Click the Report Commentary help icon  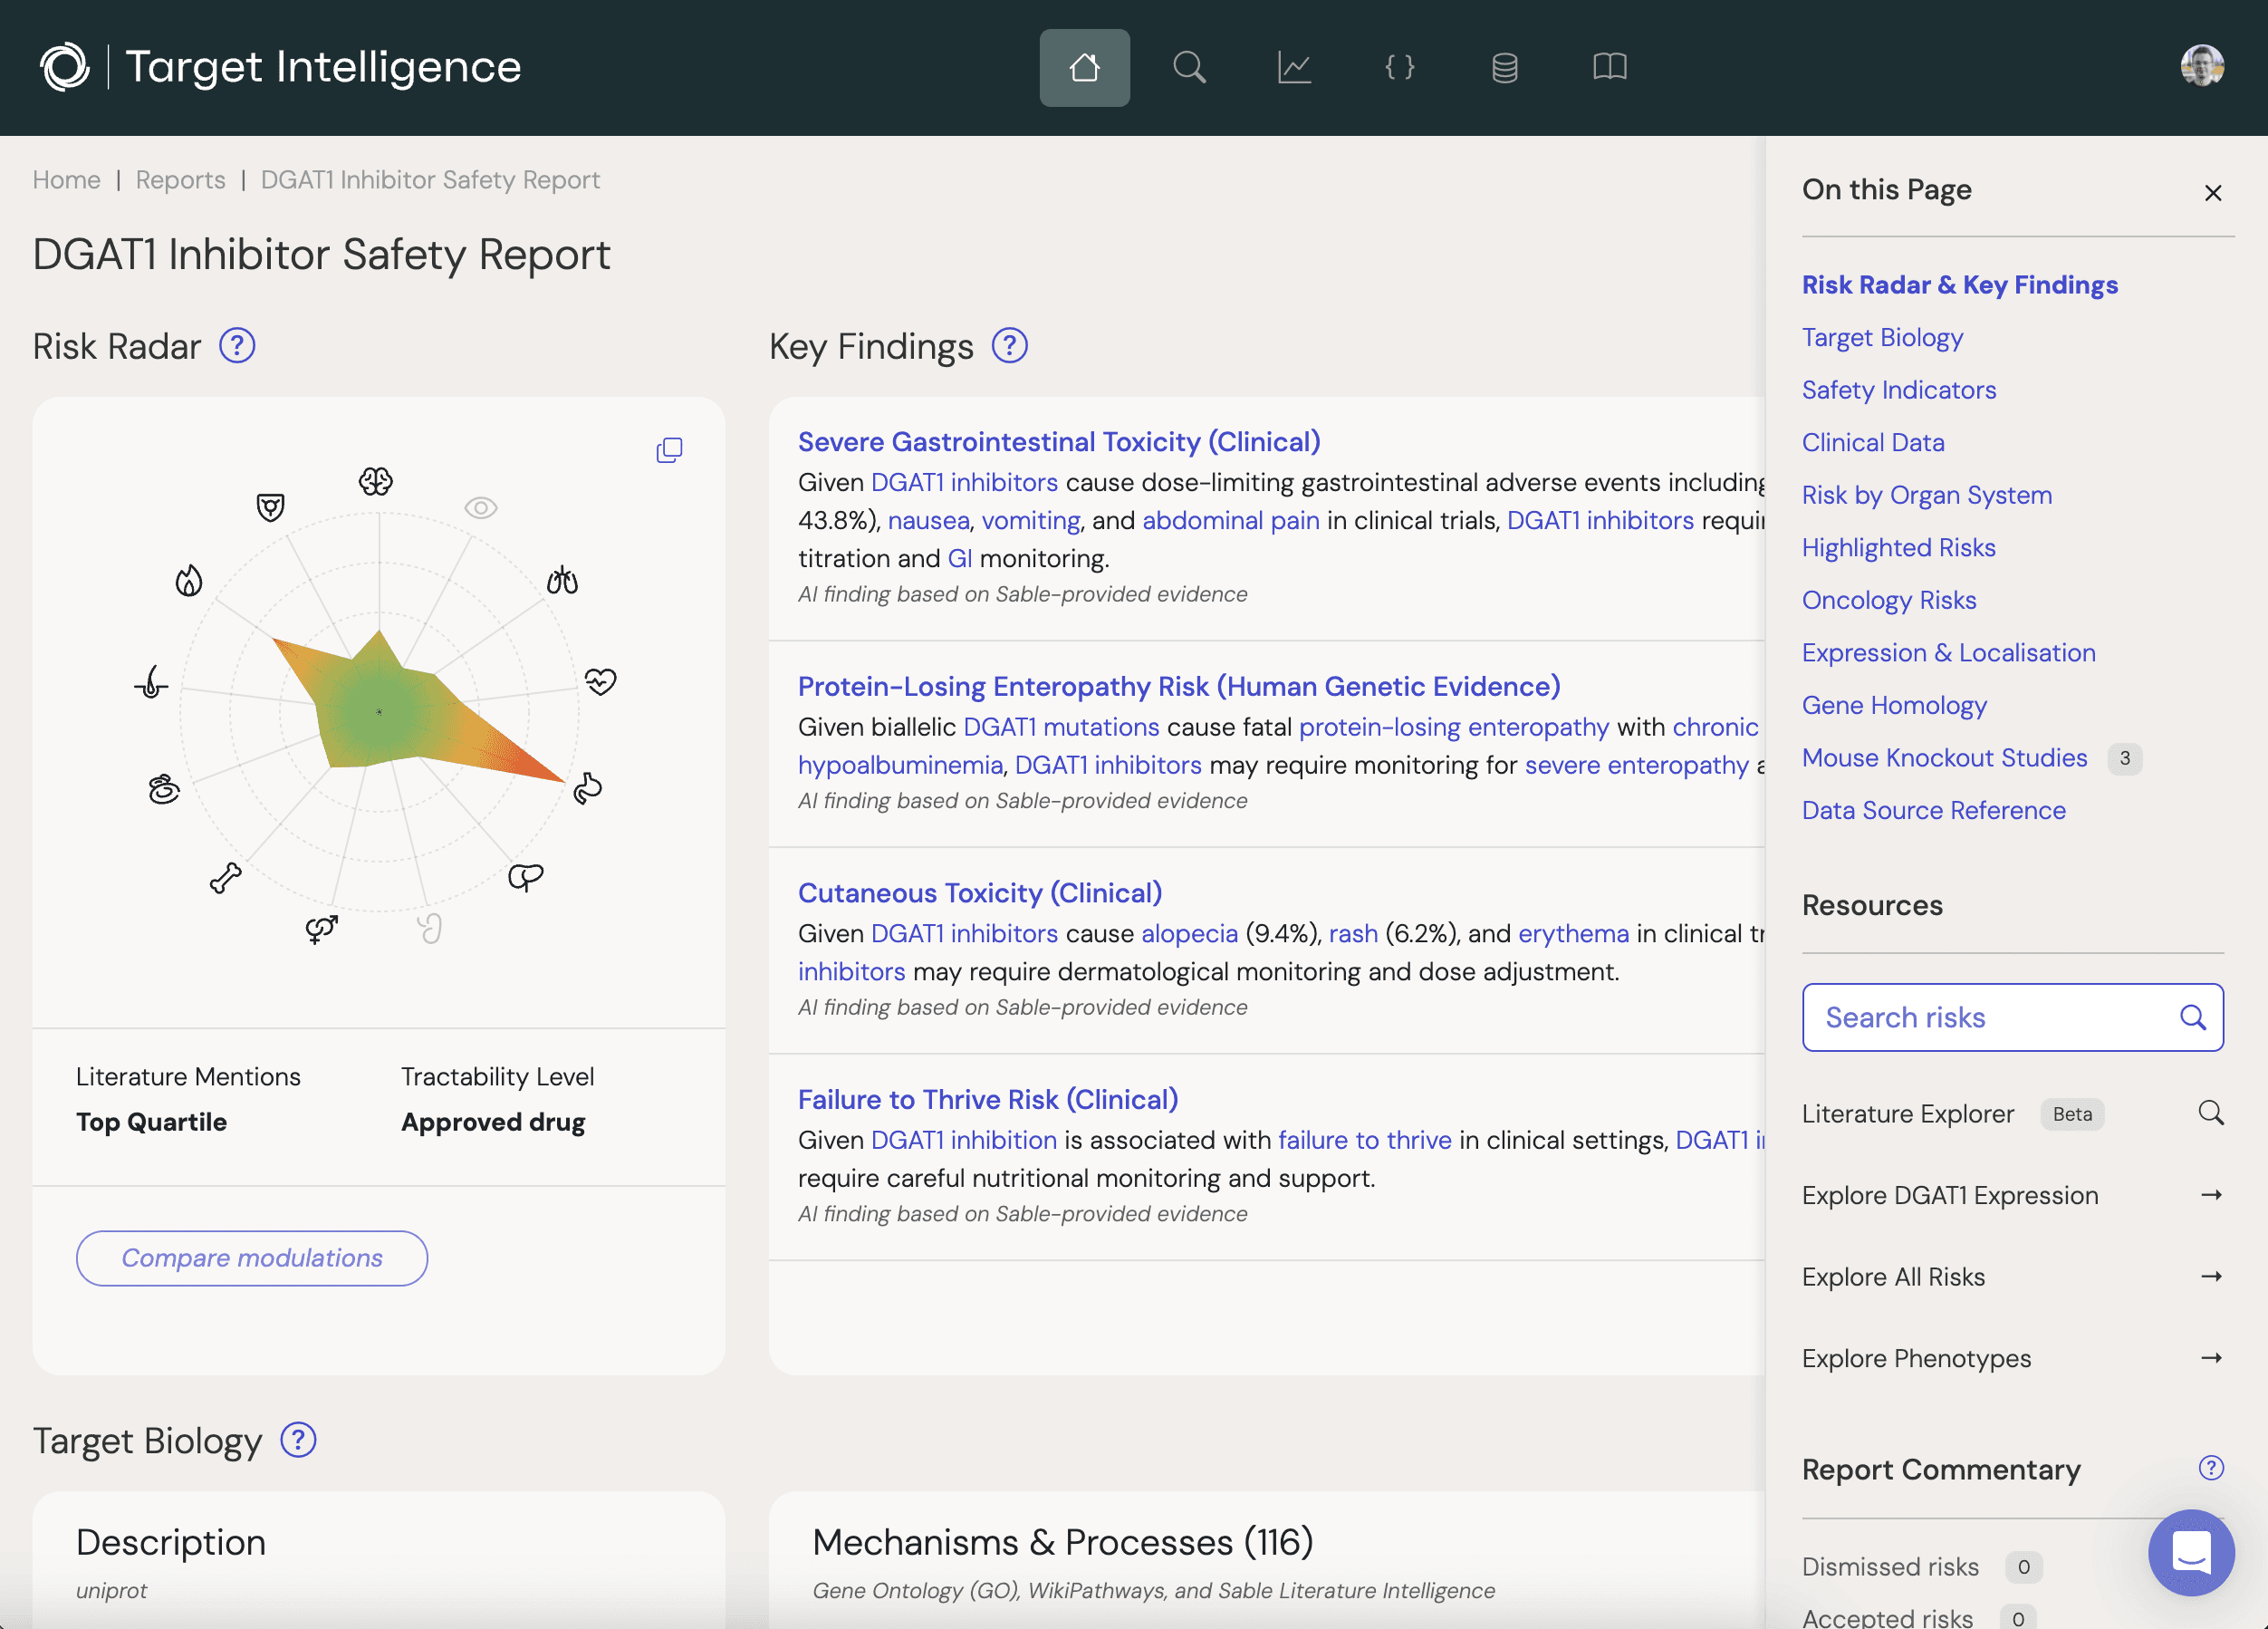(x=2210, y=1467)
